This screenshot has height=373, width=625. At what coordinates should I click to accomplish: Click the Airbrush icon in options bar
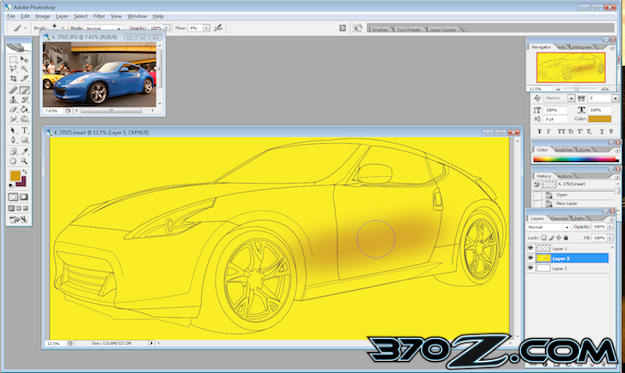click(x=218, y=27)
